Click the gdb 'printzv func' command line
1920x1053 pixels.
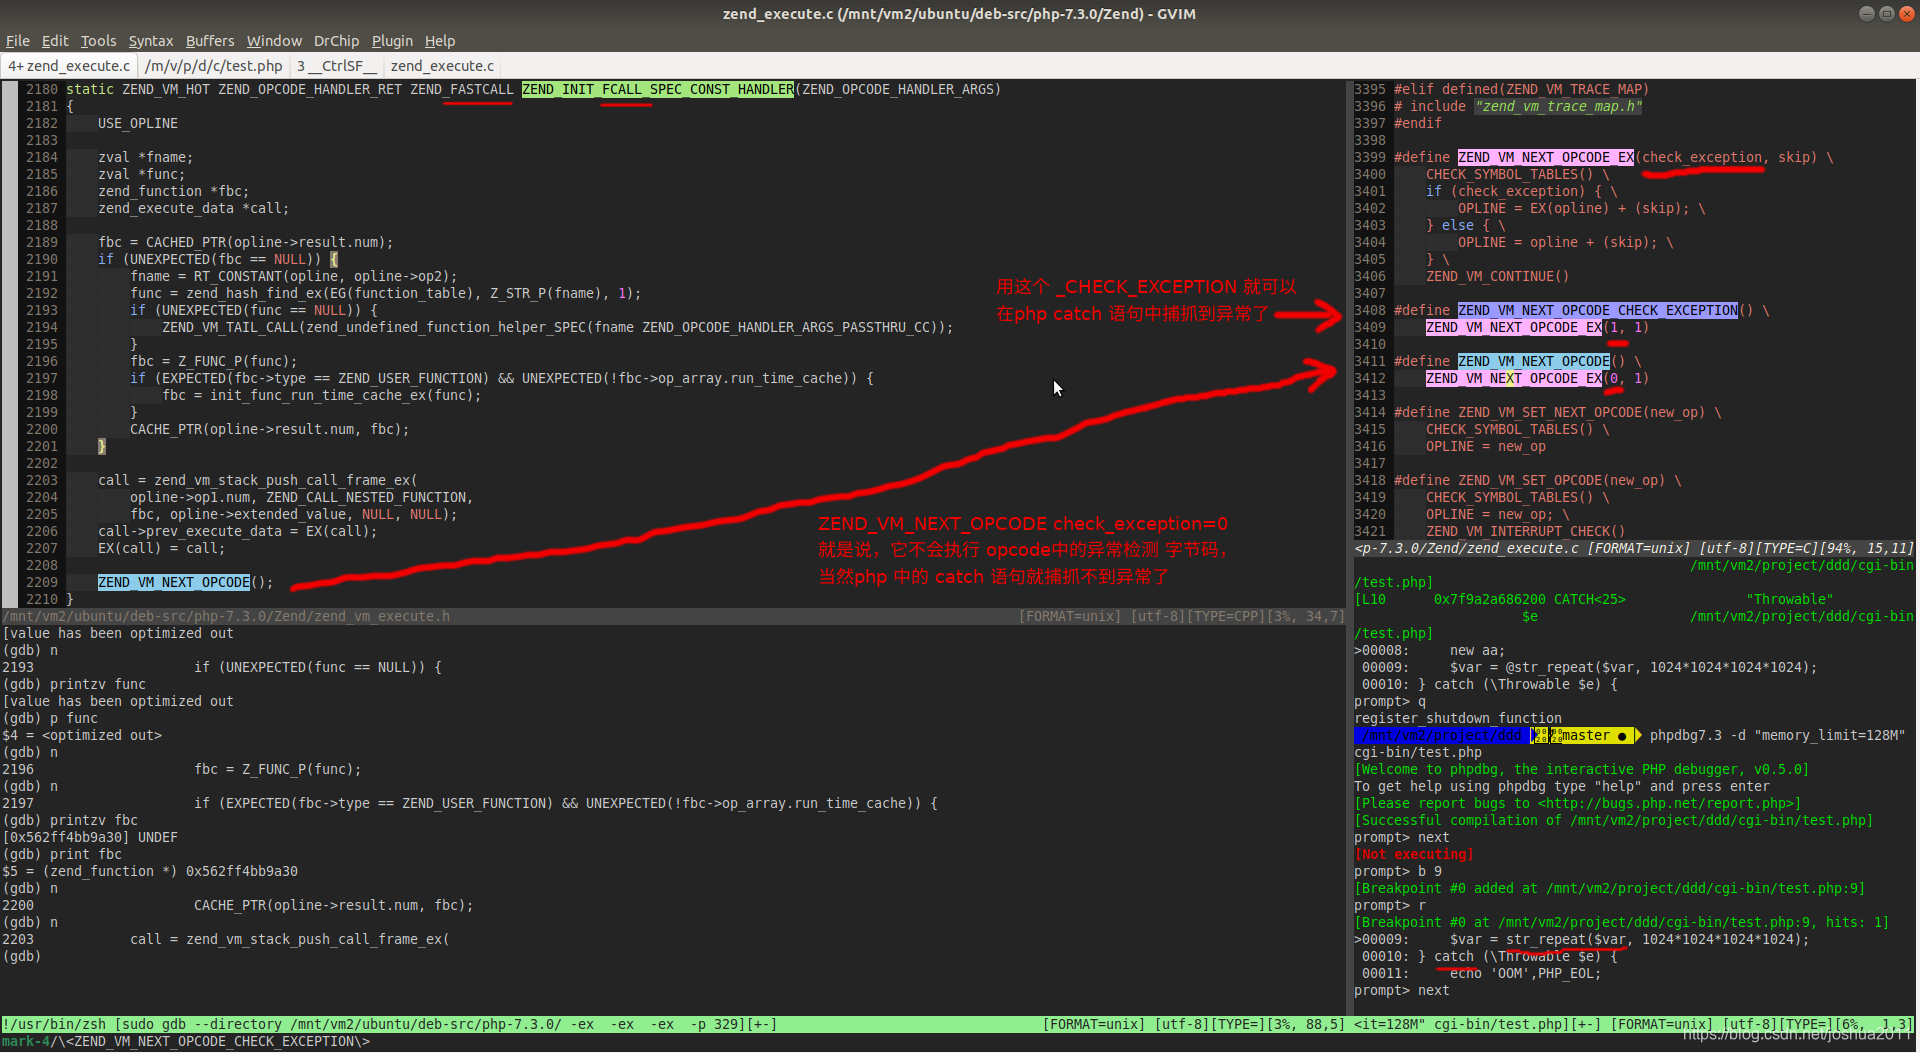[74, 685]
